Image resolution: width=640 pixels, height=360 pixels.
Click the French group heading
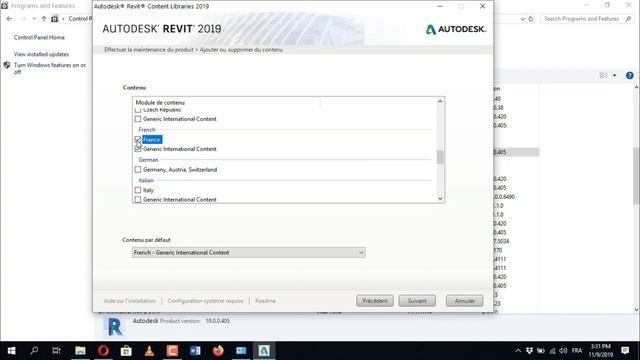coord(147,130)
